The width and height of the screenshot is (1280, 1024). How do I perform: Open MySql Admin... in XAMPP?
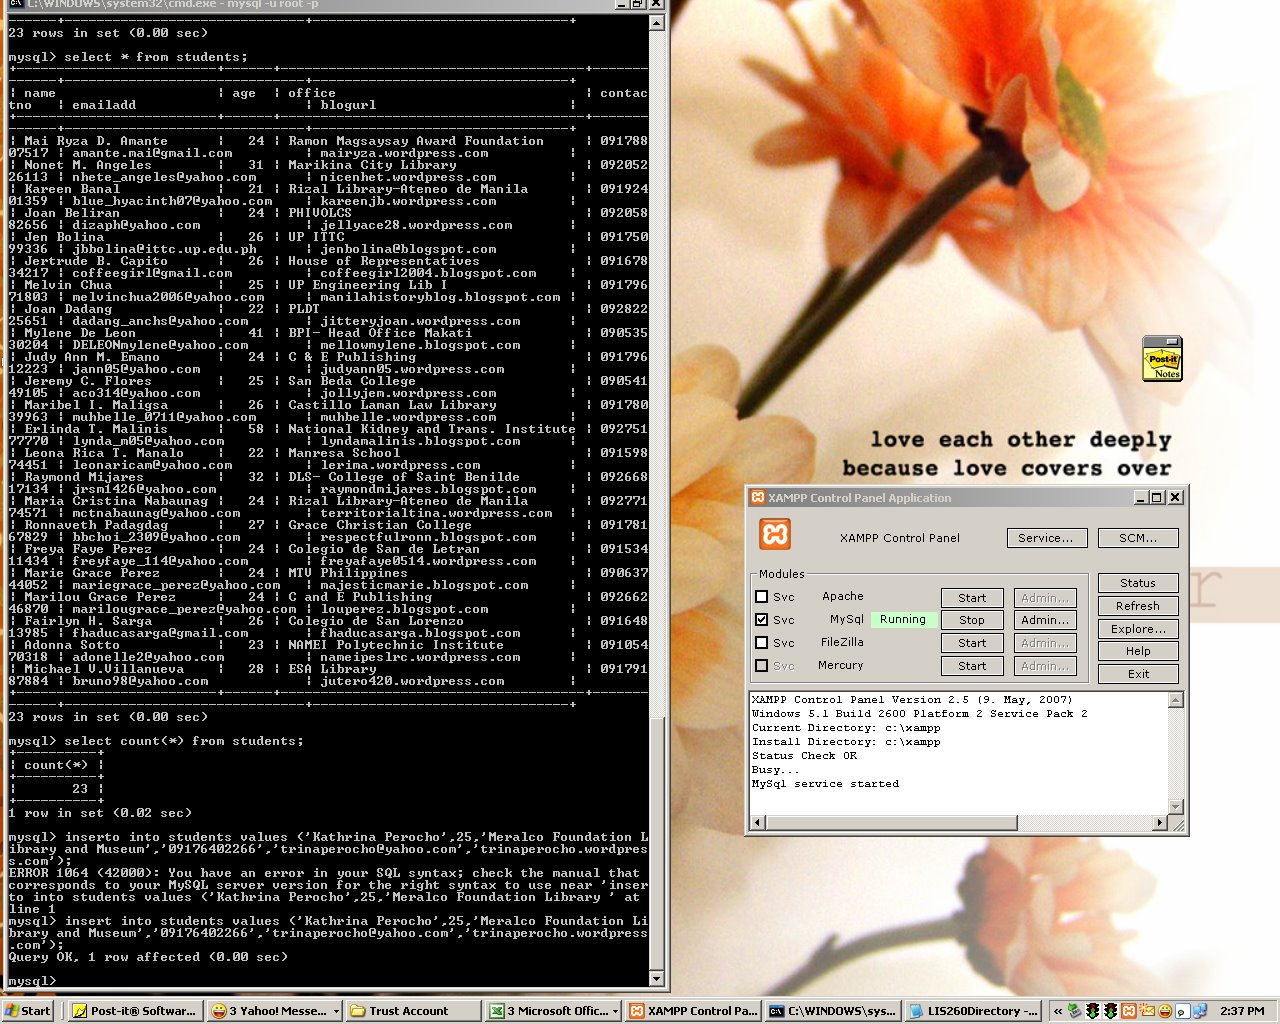1045,620
